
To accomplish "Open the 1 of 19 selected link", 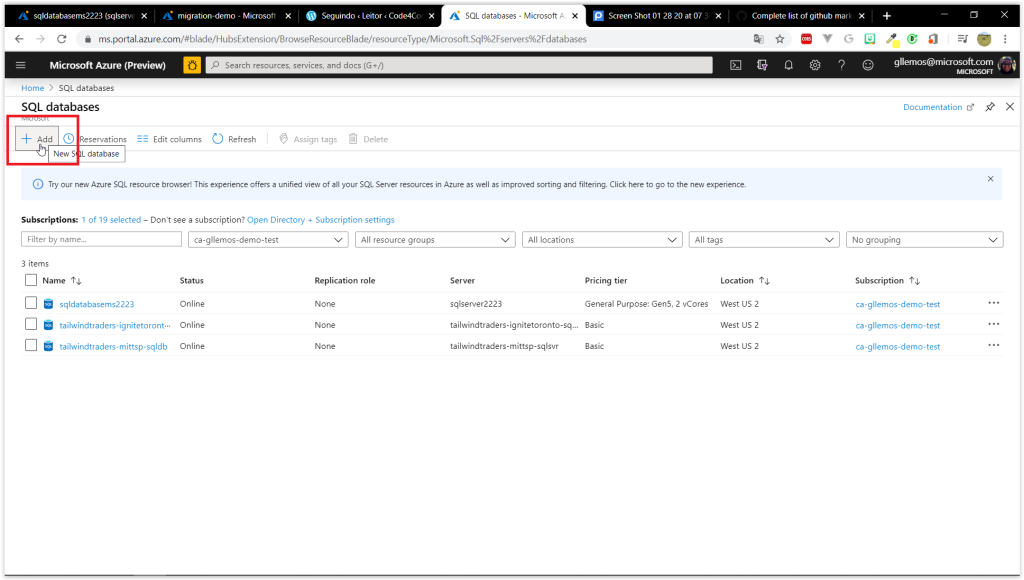I will click(111, 220).
